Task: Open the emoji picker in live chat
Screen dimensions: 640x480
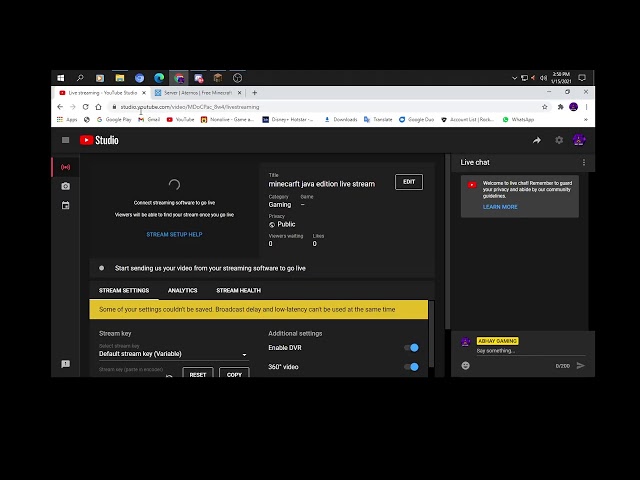Action: coord(465,365)
